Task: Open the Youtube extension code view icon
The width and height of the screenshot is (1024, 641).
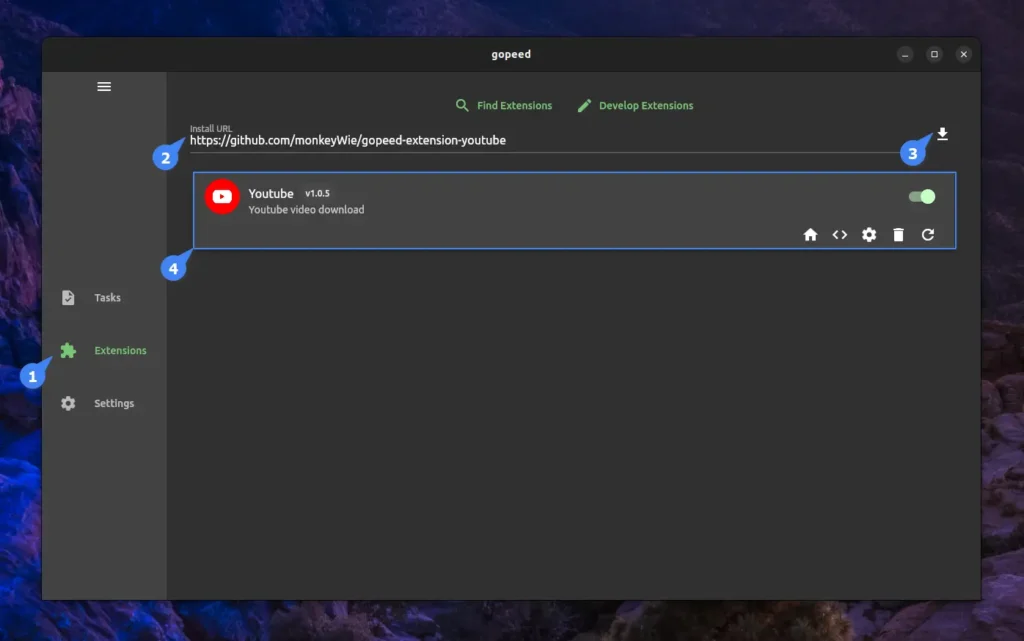Action: click(x=840, y=234)
